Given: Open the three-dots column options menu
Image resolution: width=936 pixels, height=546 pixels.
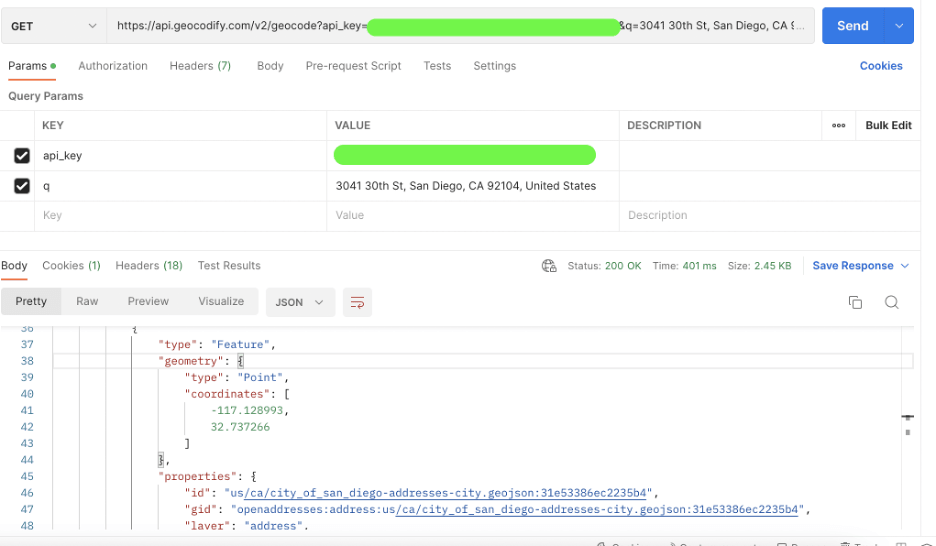Looking at the screenshot, I should 838,126.
